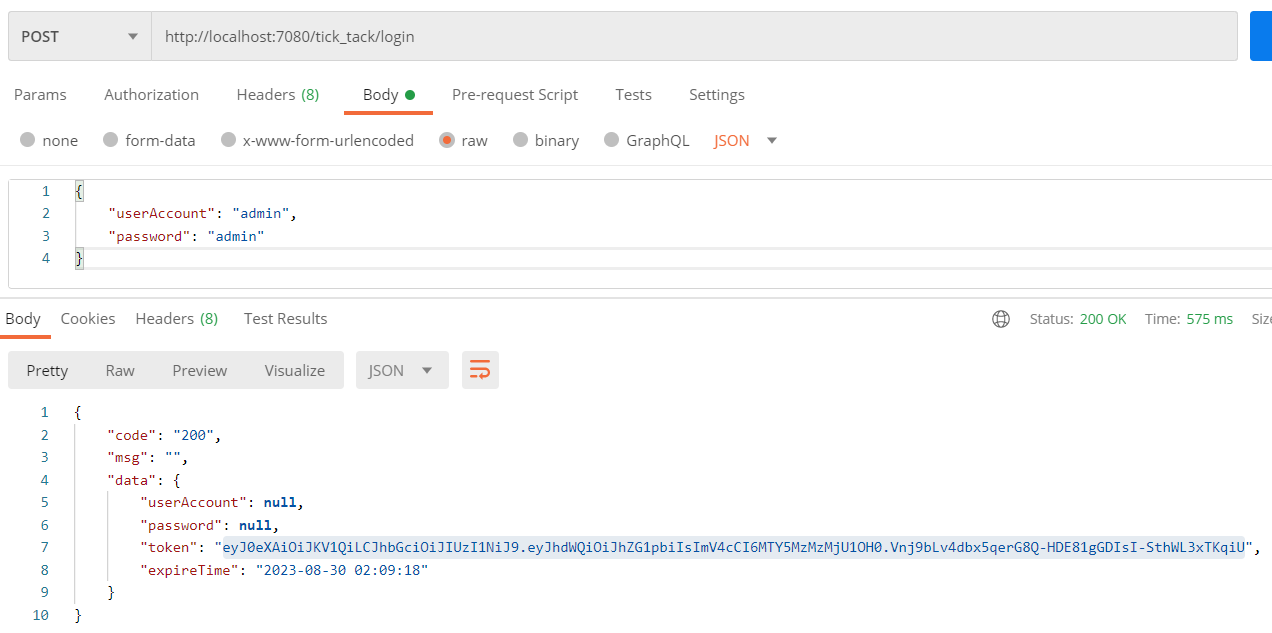The width and height of the screenshot is (1272, 633).
Task: Click the "code": "200" response line
Action: click(x=164, y=435)
